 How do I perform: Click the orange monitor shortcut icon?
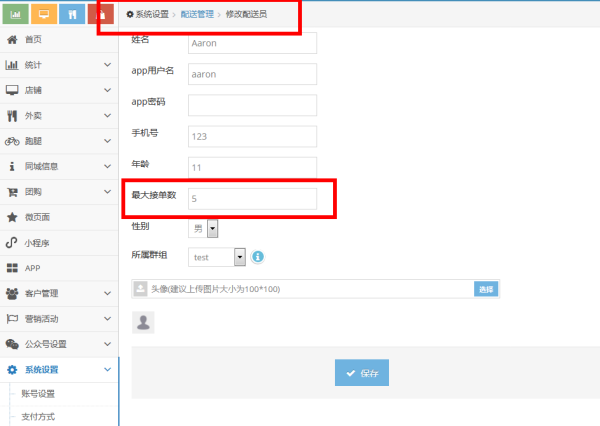44,14
